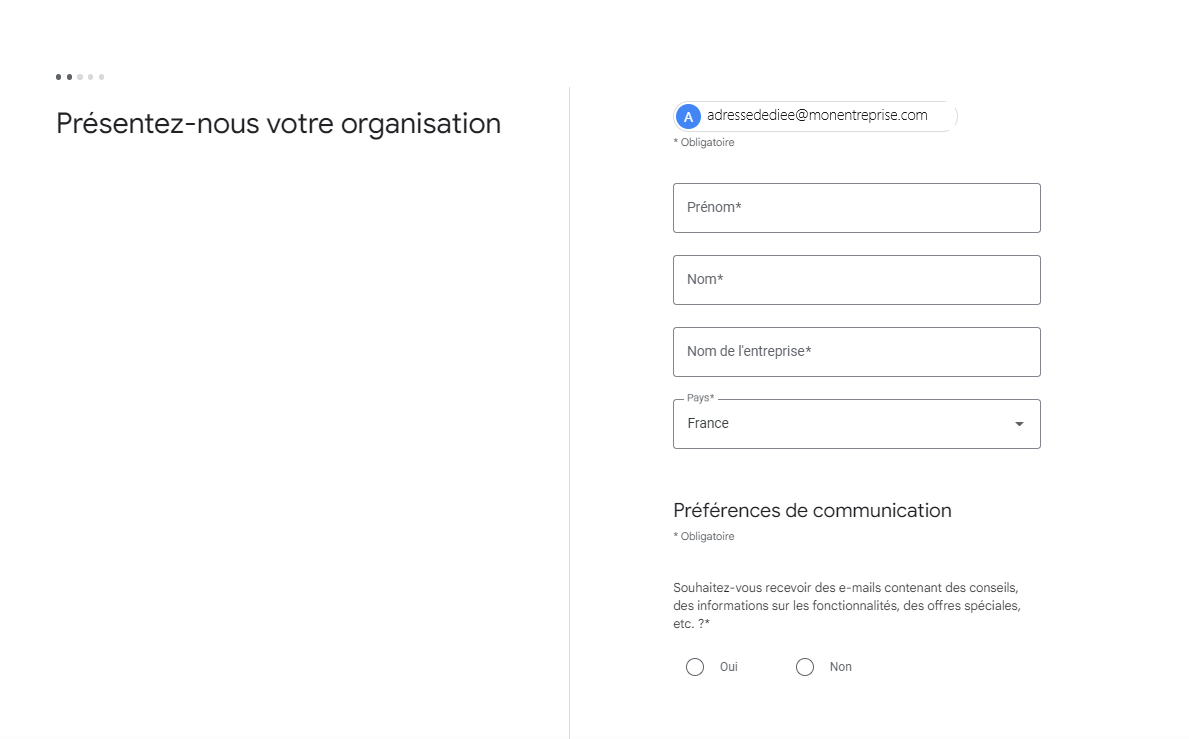Focus the Prénom text field

click(856, 208)
